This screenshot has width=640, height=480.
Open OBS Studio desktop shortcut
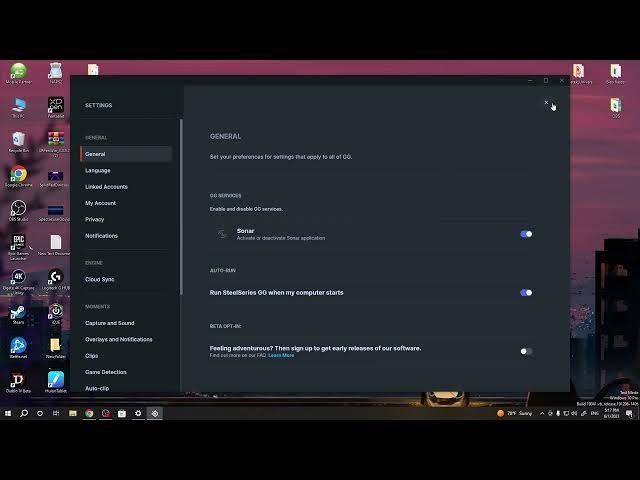[x=18, y=211]
